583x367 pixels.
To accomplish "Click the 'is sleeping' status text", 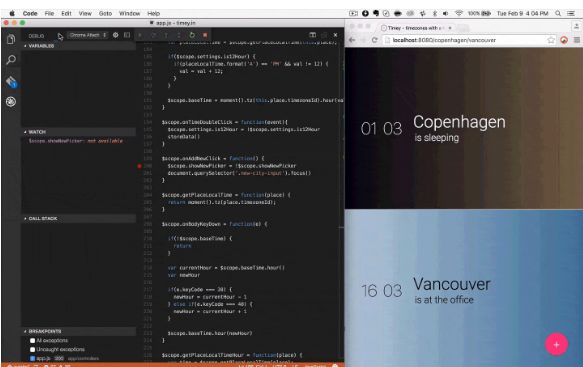I will [x=437, y=138].
